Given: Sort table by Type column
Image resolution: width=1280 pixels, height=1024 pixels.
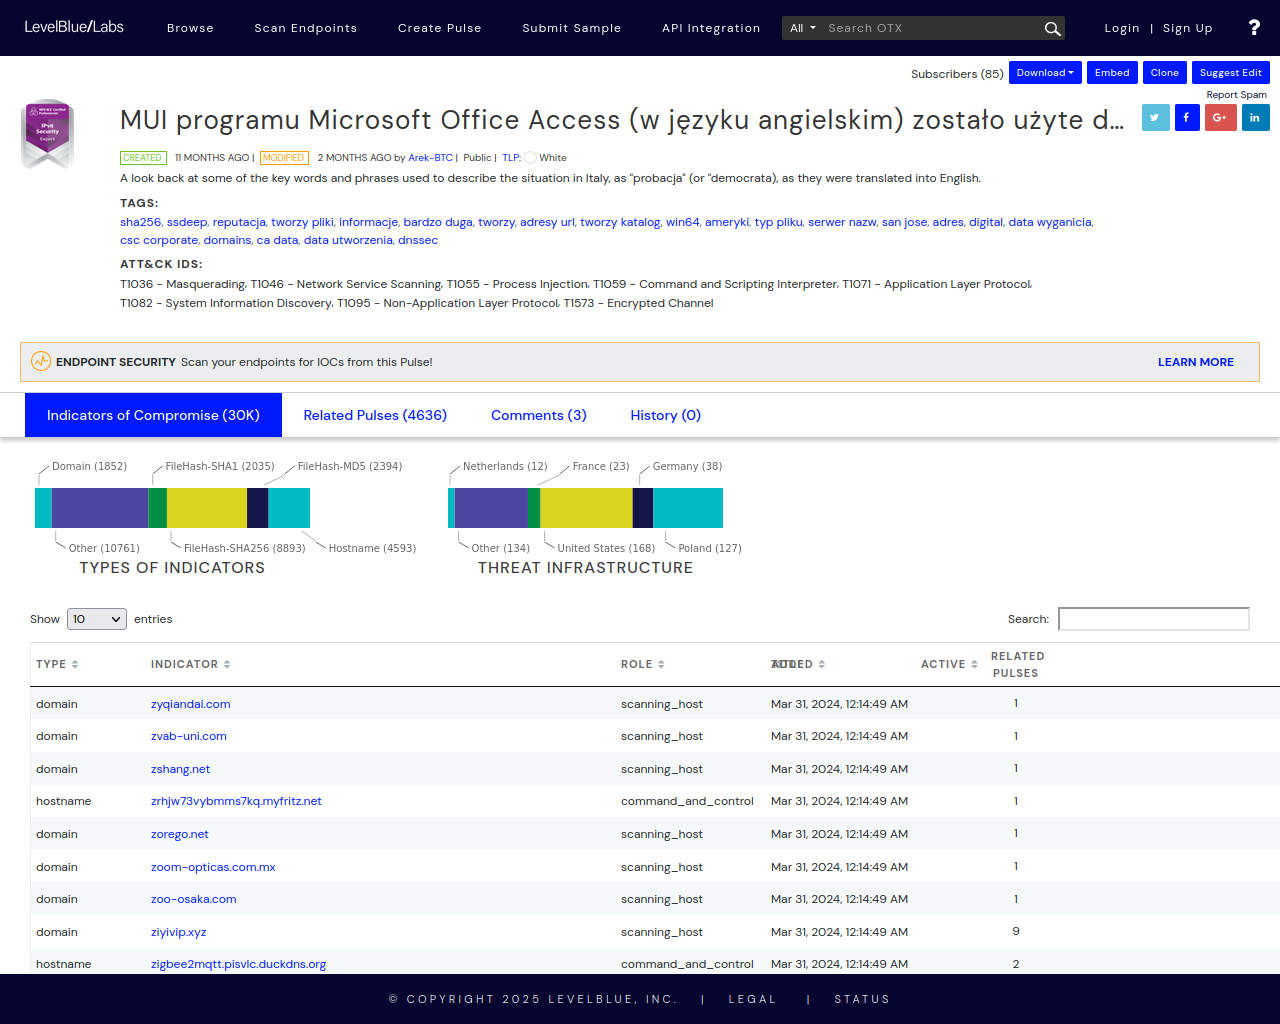Looking at the screenshot, I should (57, 664).
